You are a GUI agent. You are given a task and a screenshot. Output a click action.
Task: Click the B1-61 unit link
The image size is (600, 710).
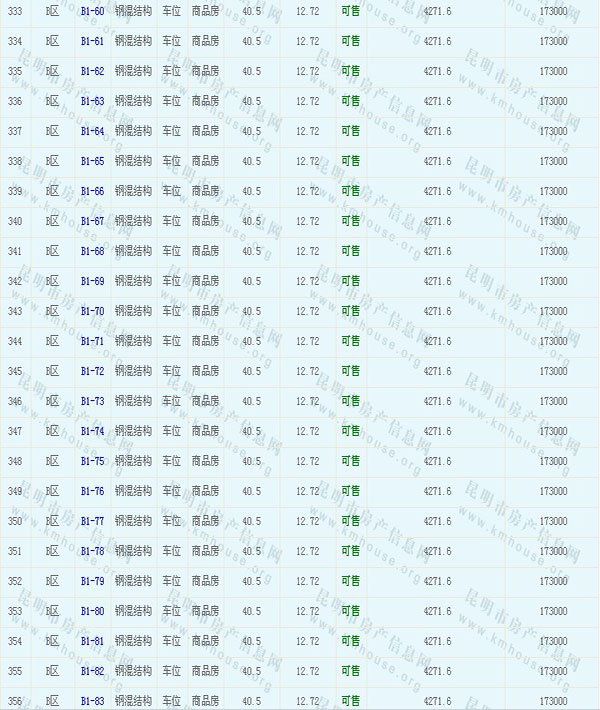coord(92,42)
